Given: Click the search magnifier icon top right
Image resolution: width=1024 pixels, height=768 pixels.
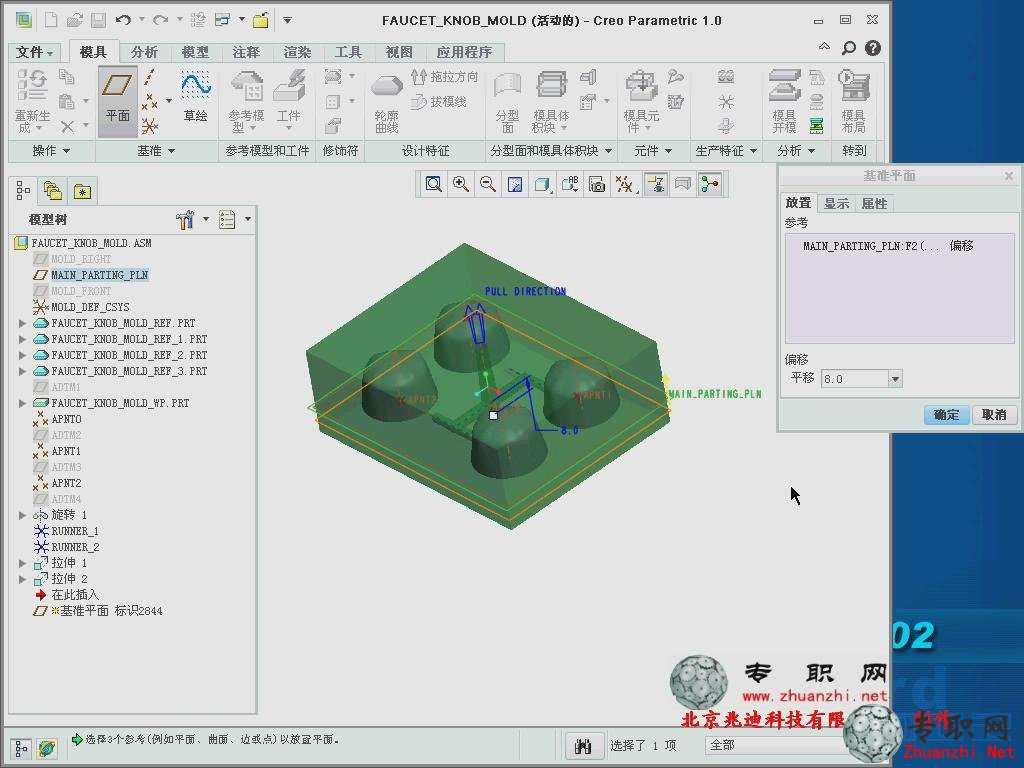Looking at the screenshot, I should tap(848, 48).
